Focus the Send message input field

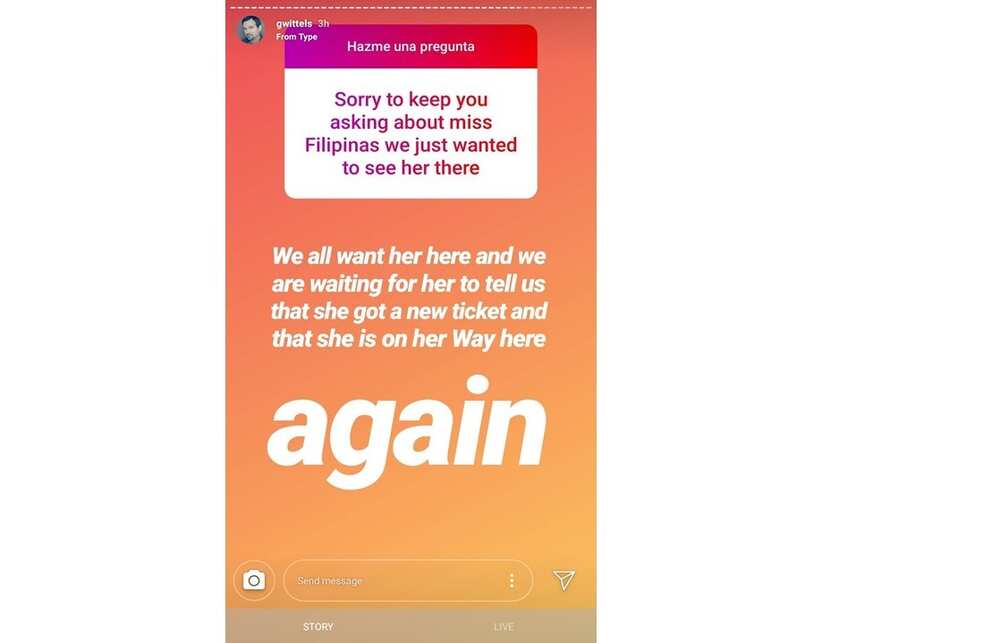[408, 580]
